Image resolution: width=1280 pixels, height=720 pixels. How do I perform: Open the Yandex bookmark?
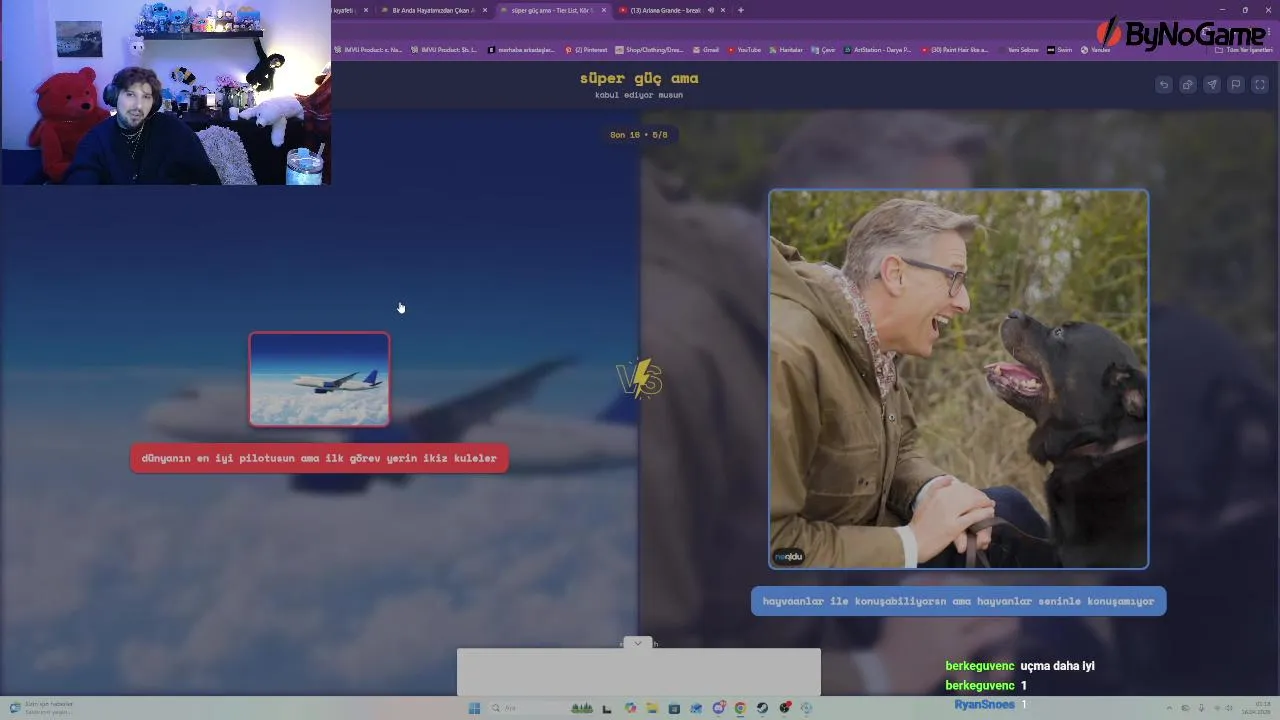pos(1096,50)
